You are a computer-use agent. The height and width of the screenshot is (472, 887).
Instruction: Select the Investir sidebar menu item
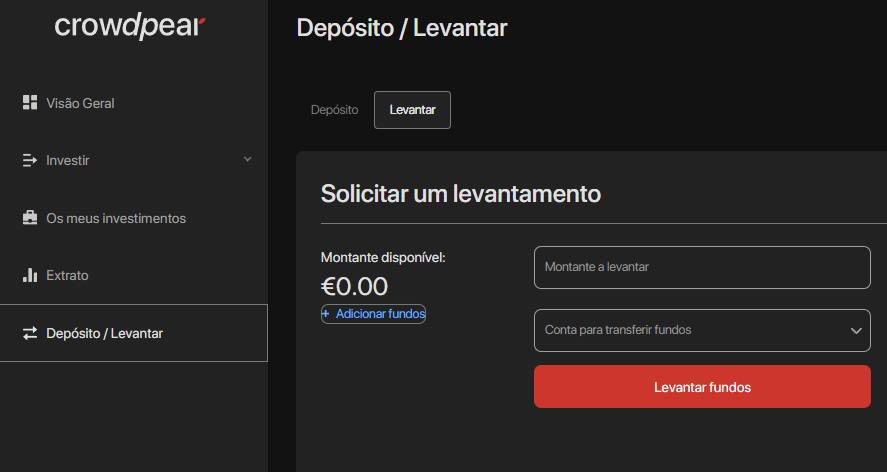pos(68,160)
